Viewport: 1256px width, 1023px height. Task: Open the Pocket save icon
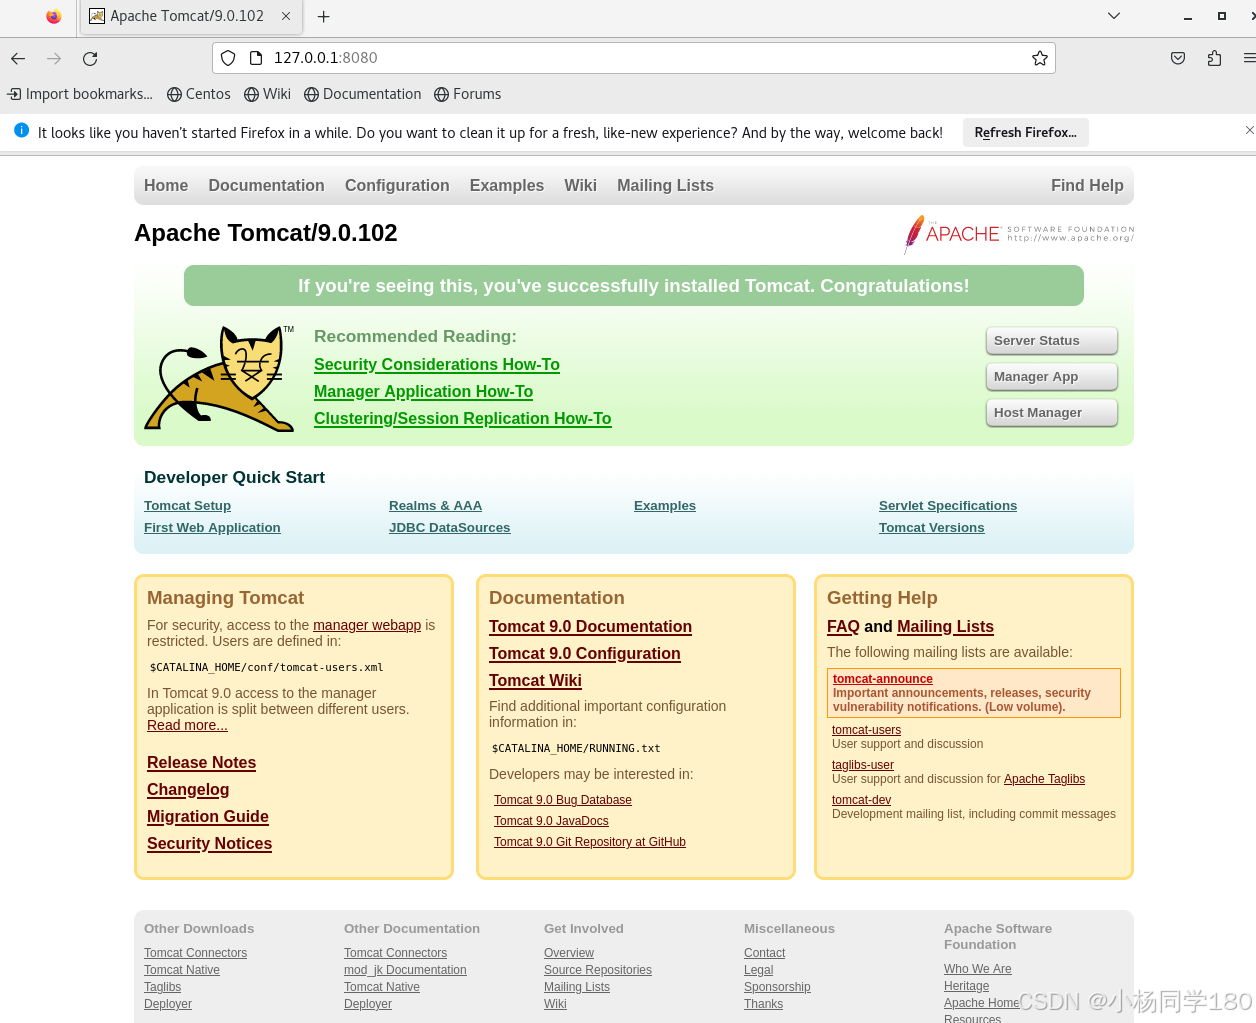point(1178,58)
